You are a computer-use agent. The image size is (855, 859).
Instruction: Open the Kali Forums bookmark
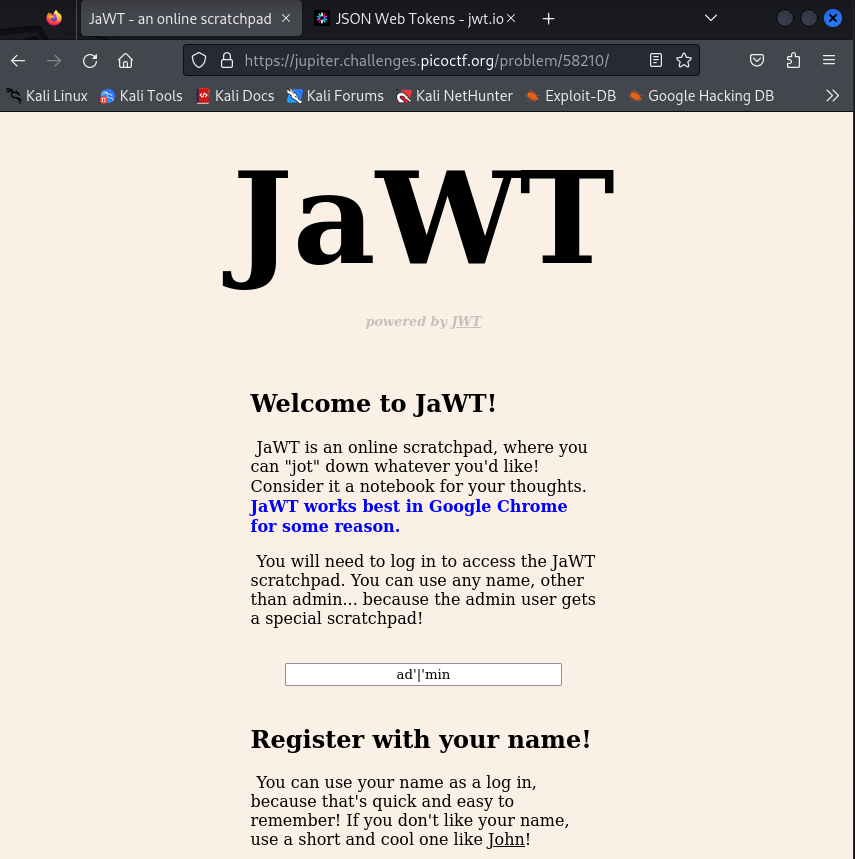[x=335, y=96]
